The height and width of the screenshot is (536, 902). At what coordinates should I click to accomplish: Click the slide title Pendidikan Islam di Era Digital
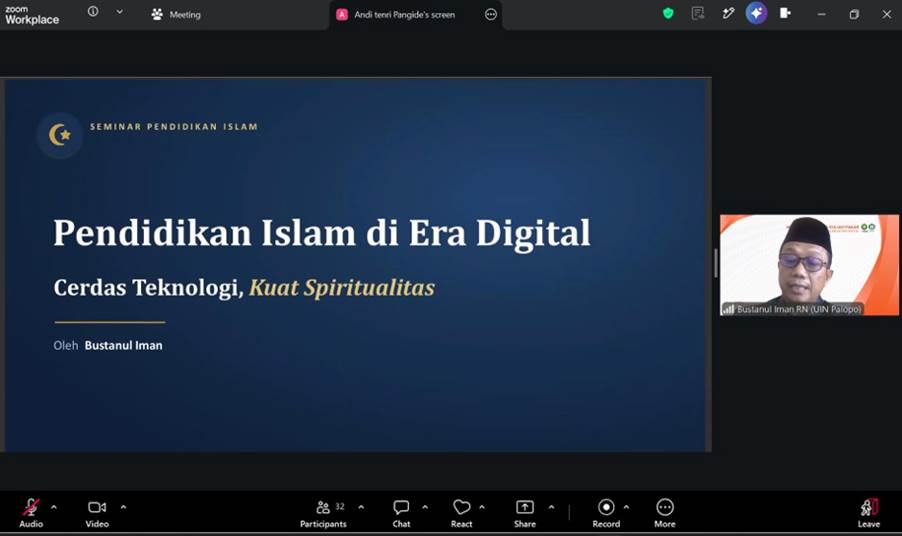coord(322,233)
